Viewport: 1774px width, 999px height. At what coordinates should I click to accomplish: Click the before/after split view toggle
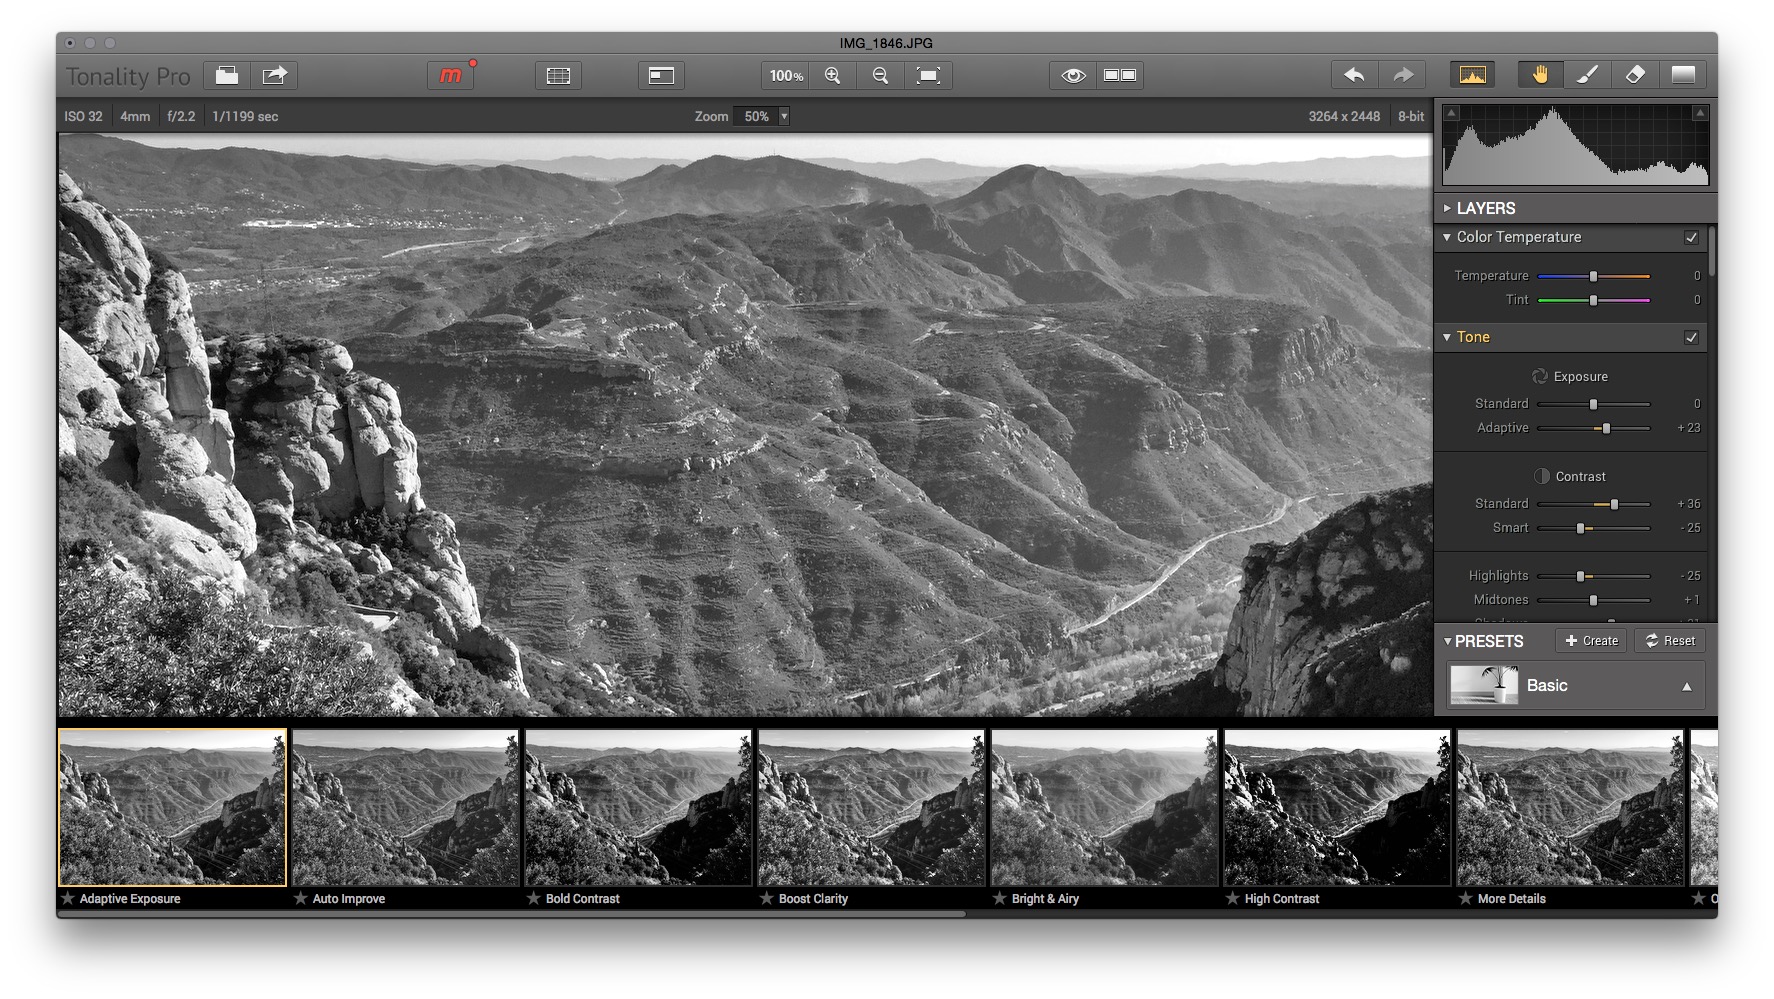[1120, 74]
